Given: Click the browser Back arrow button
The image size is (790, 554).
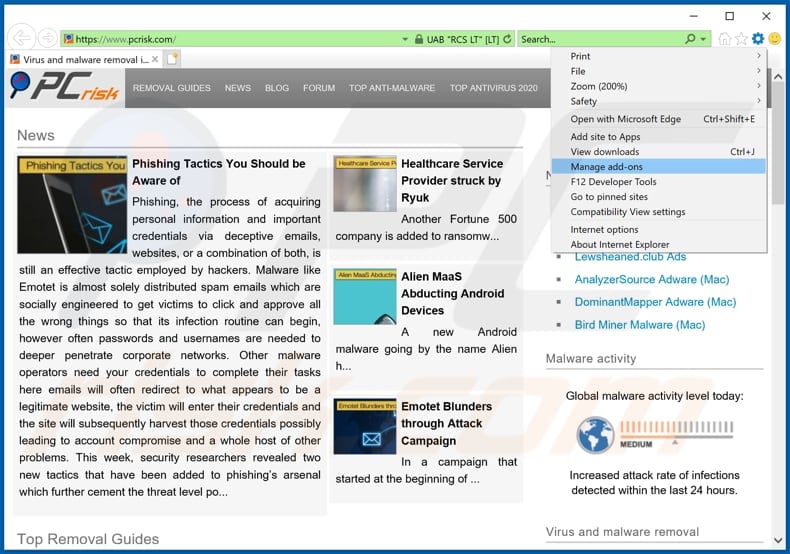Looking at the screenshot, I should 21,37.
